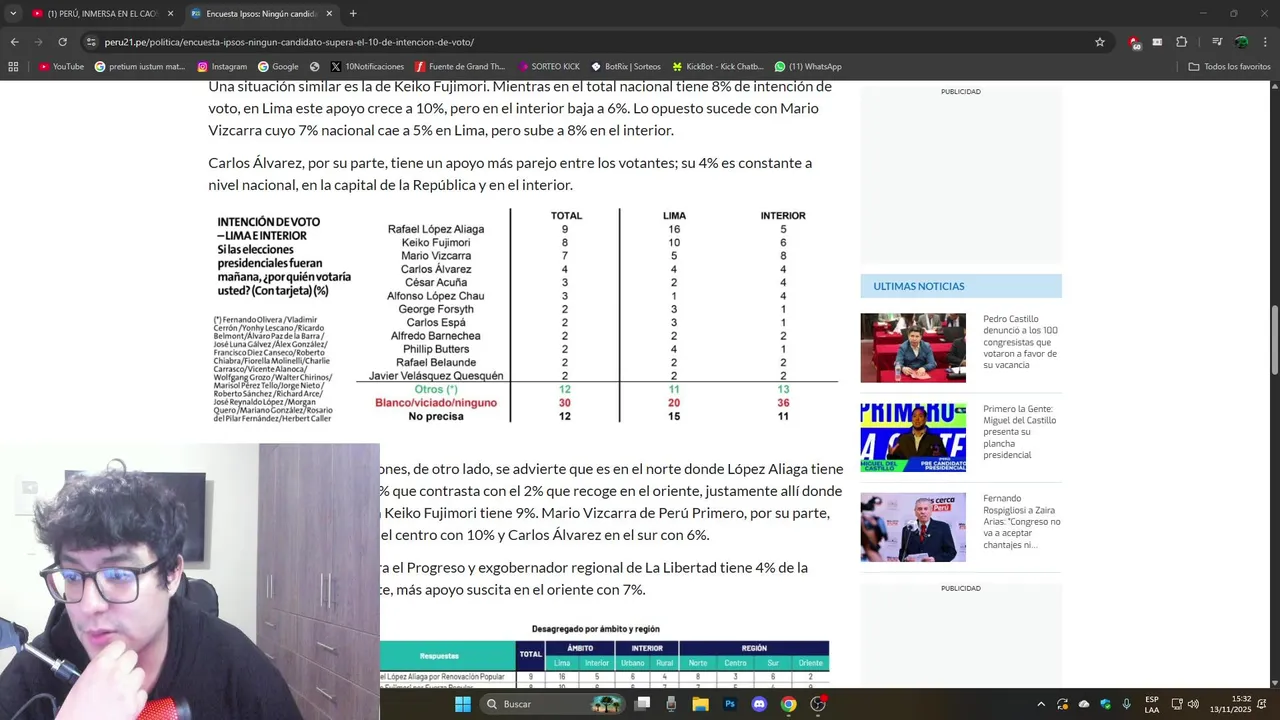Go back to the previous page
Image resolution: width=1280 pixels, height=720 pixels.
click(x=14, y=42)
